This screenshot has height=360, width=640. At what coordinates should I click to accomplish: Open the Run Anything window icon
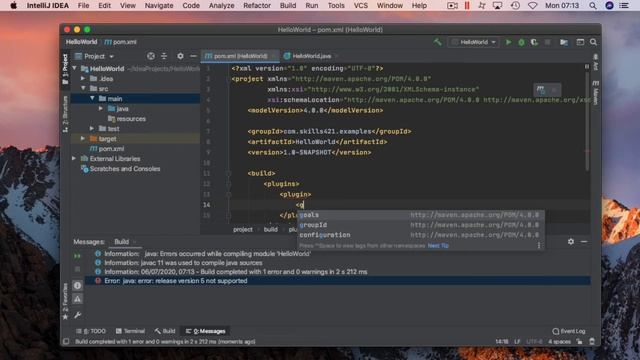point(580,42)
